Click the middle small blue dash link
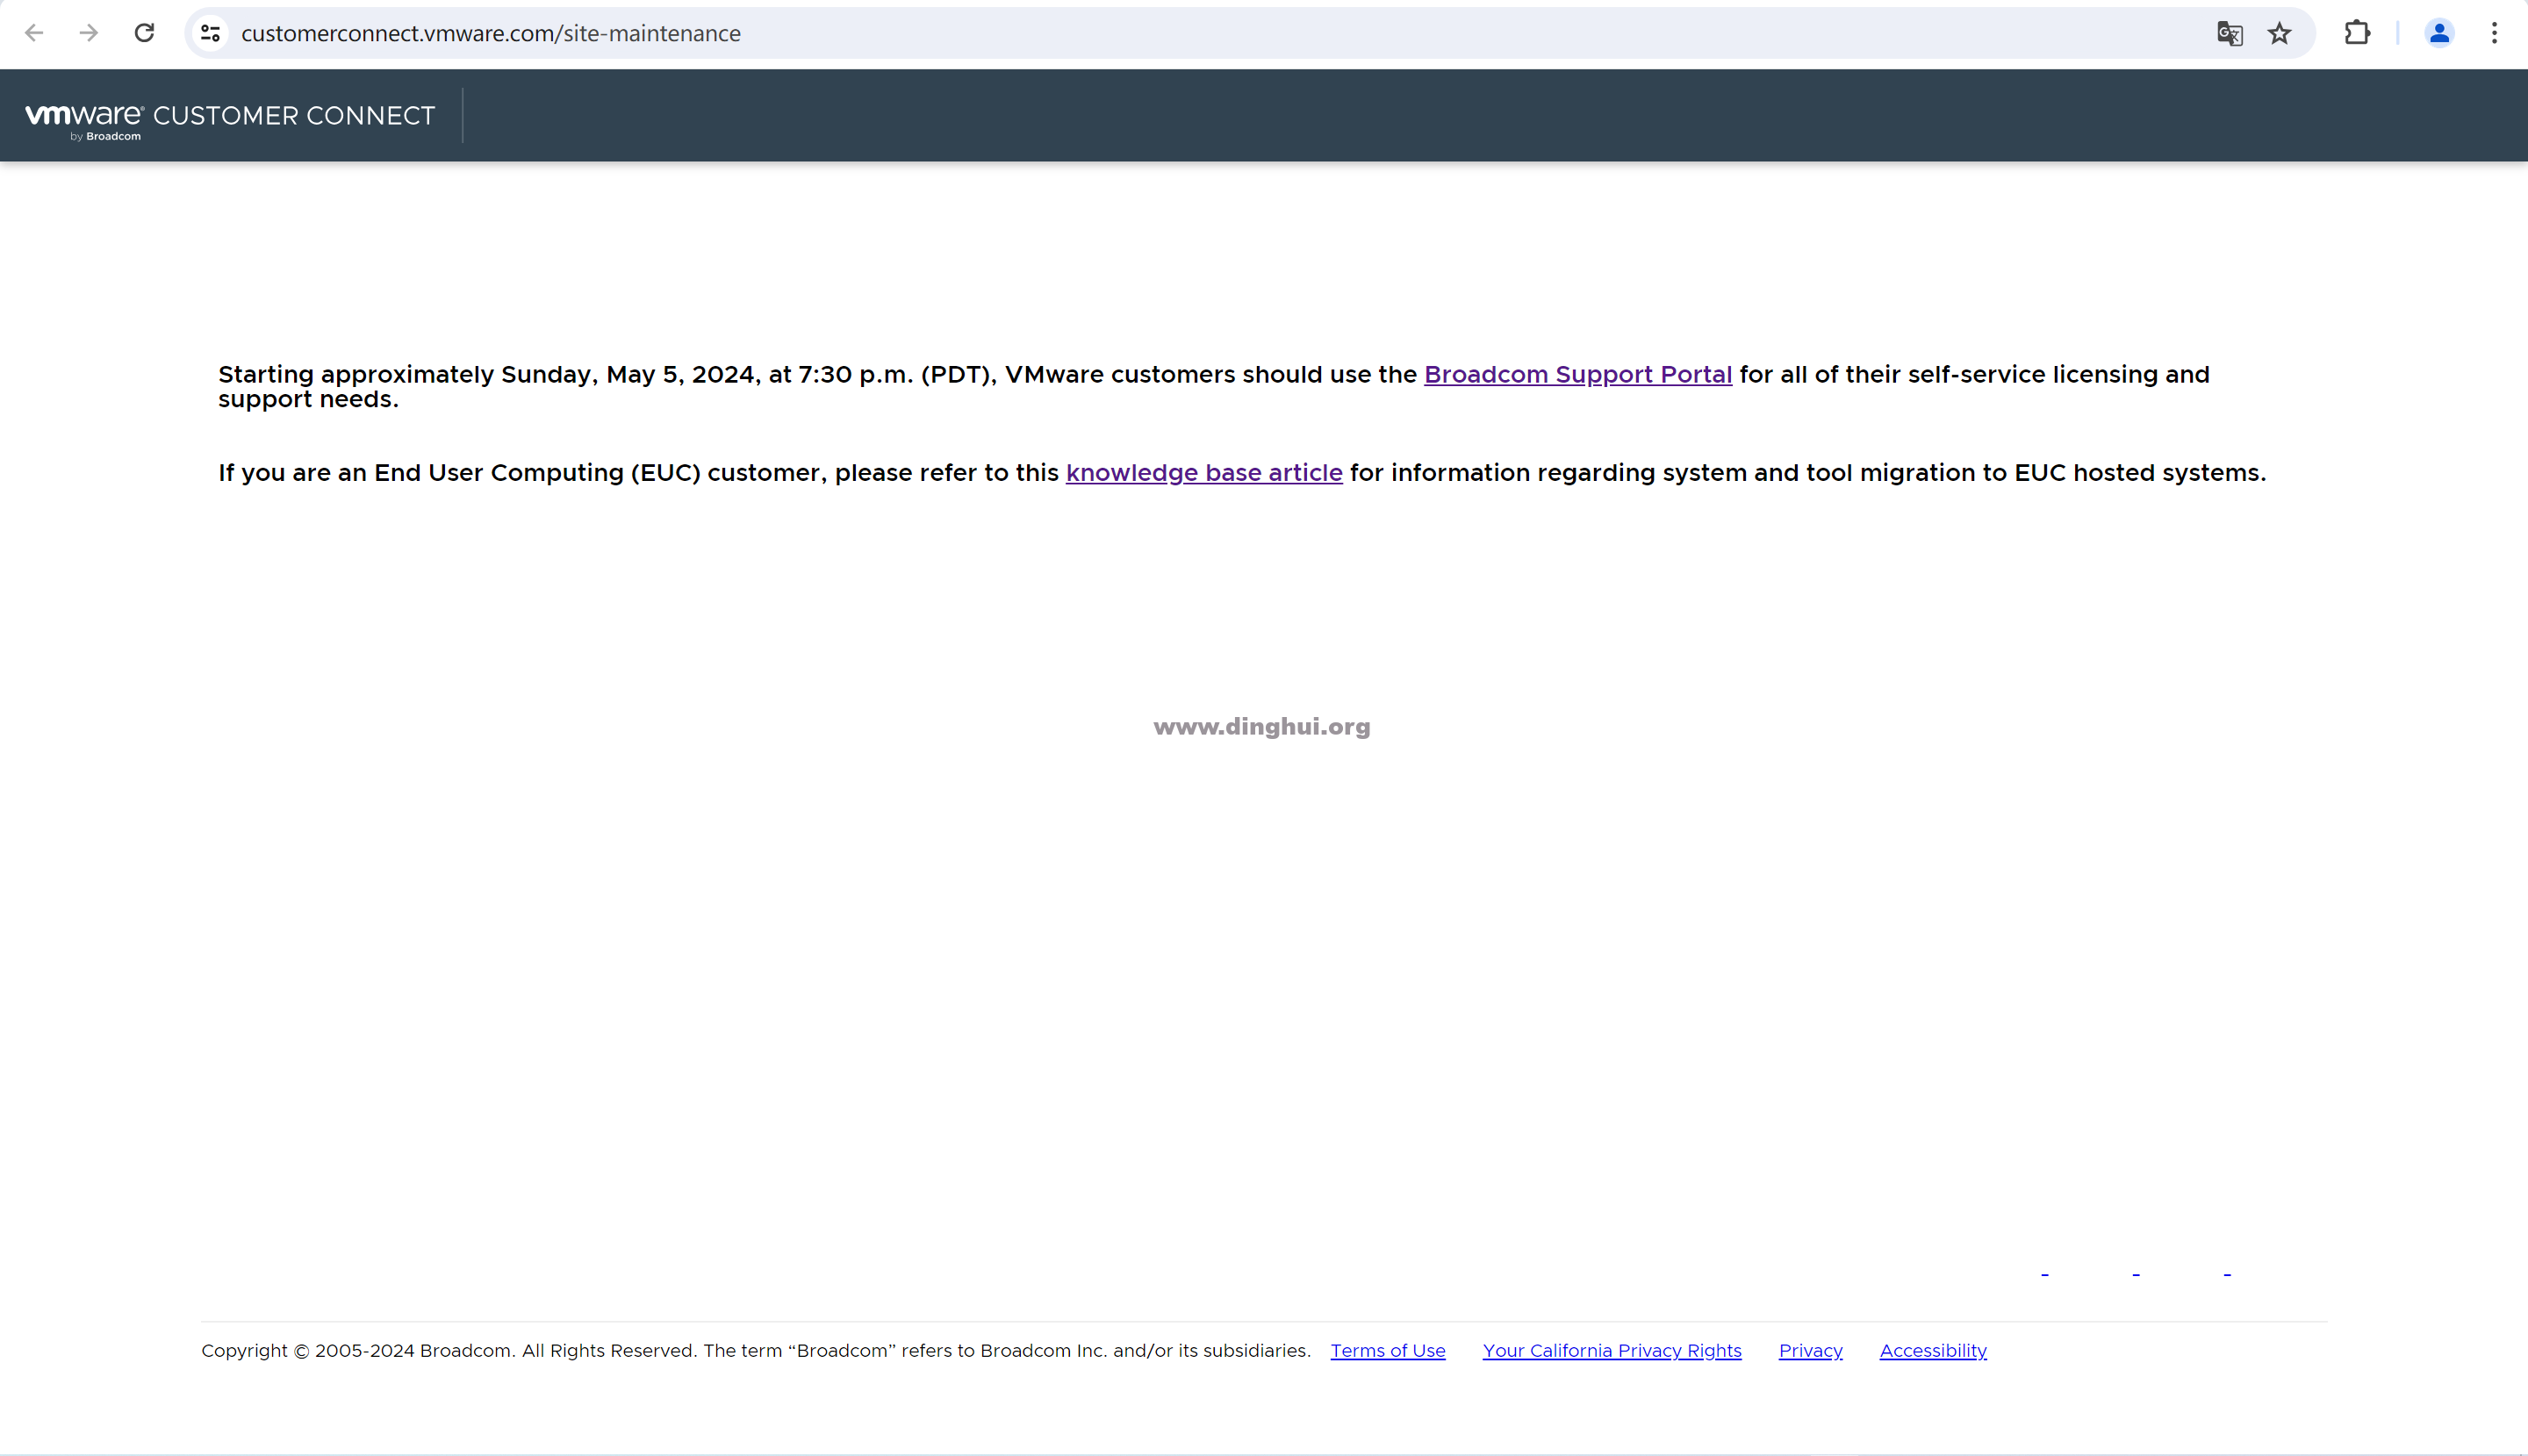Image resolution: width=2528 pixels, height=1456 pixels. (x=2136, y=1274)
